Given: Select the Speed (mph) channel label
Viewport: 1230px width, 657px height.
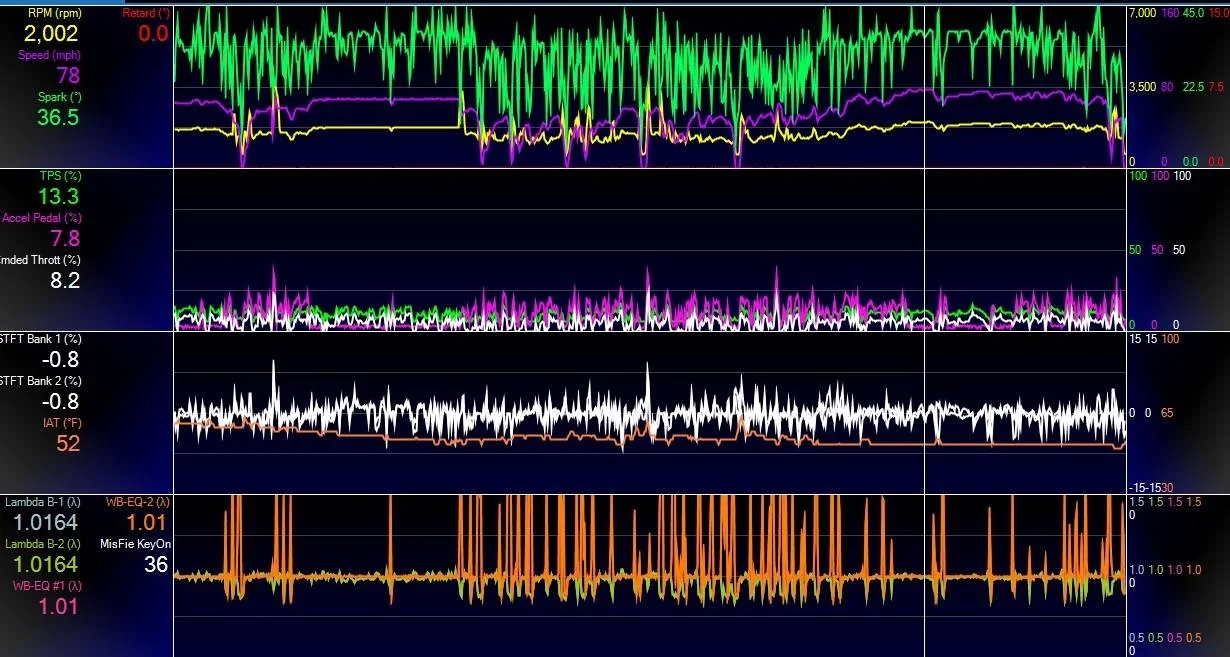Looking at the screenshot, I should [50, 55].
